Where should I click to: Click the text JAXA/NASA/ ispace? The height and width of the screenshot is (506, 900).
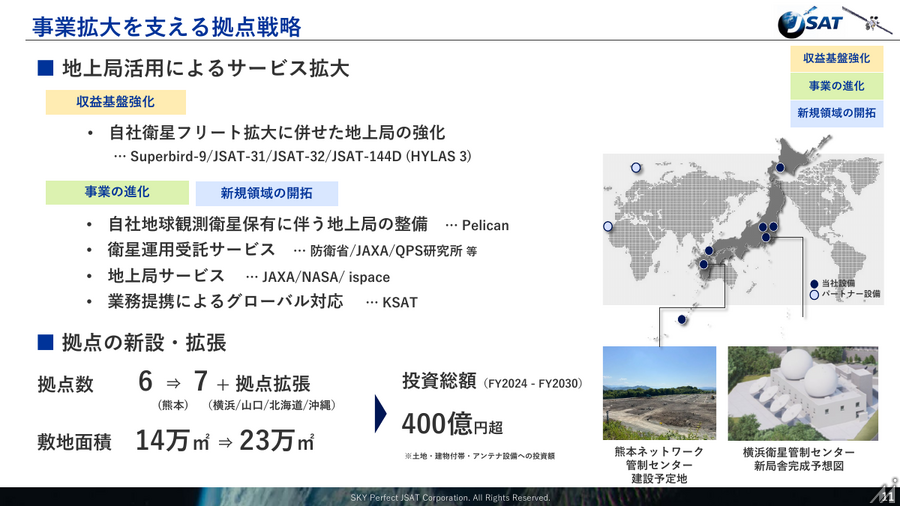coord(326,277)
